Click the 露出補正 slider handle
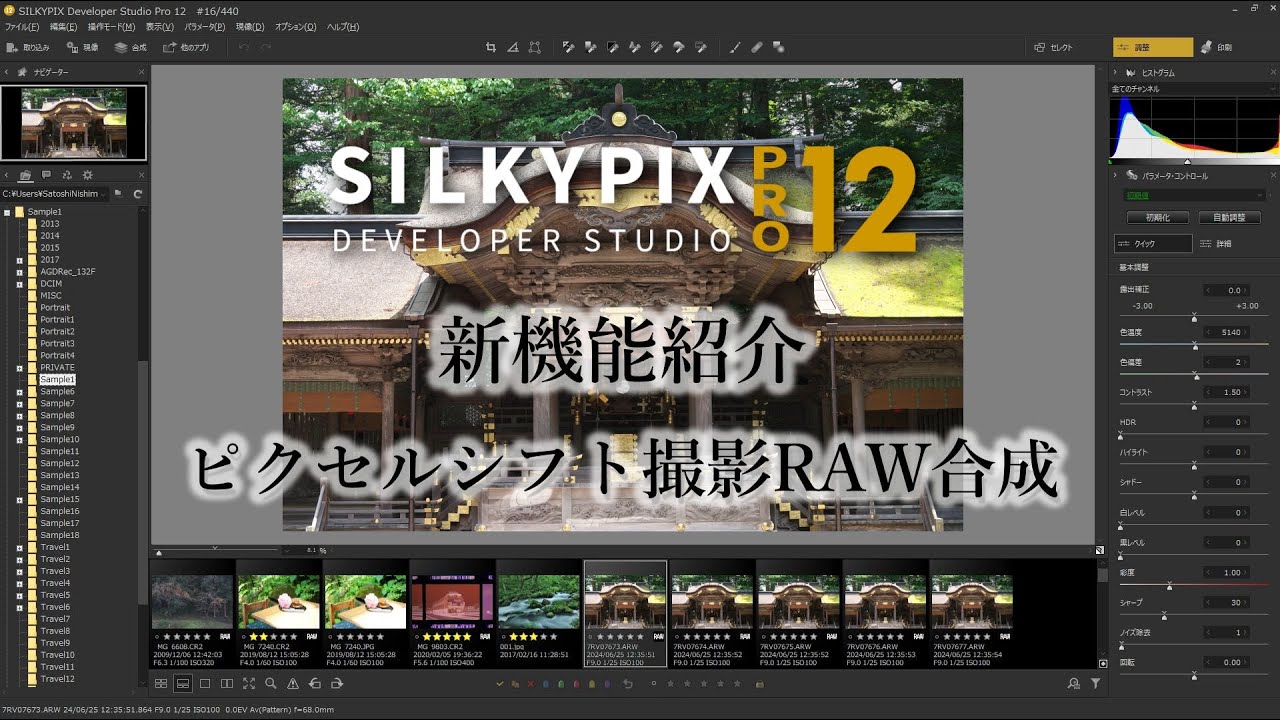The height and width of the screenshot is (720, 1280). (1194, 317)
